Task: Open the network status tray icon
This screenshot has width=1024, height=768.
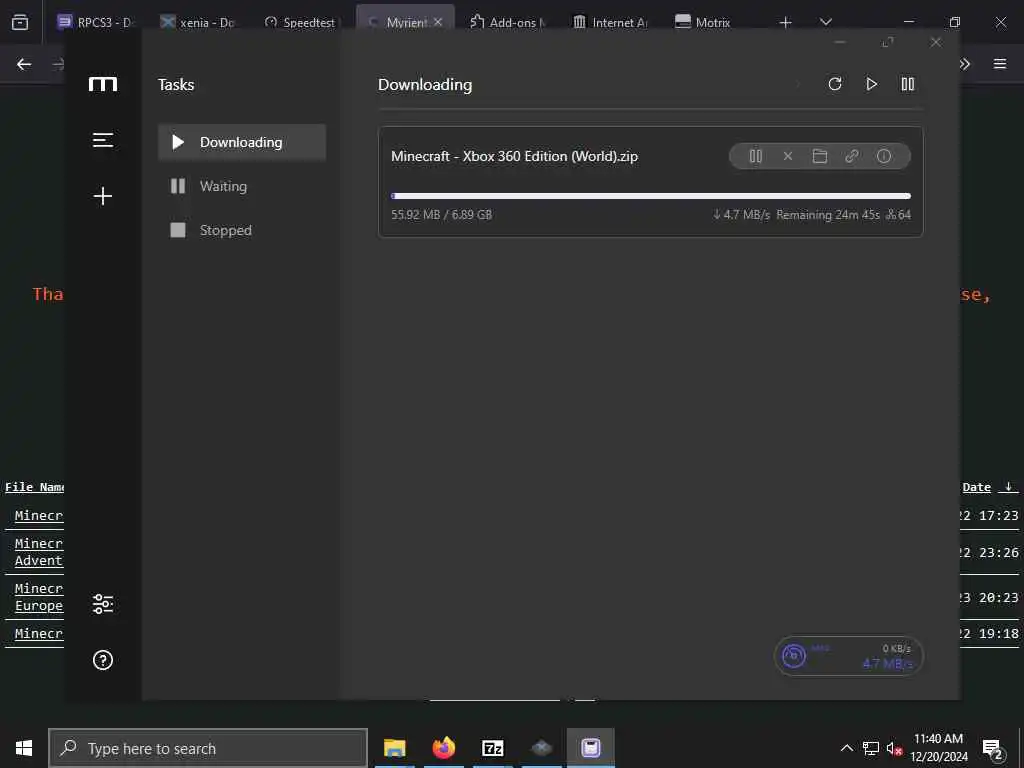Action: click(x=871, y=748)
